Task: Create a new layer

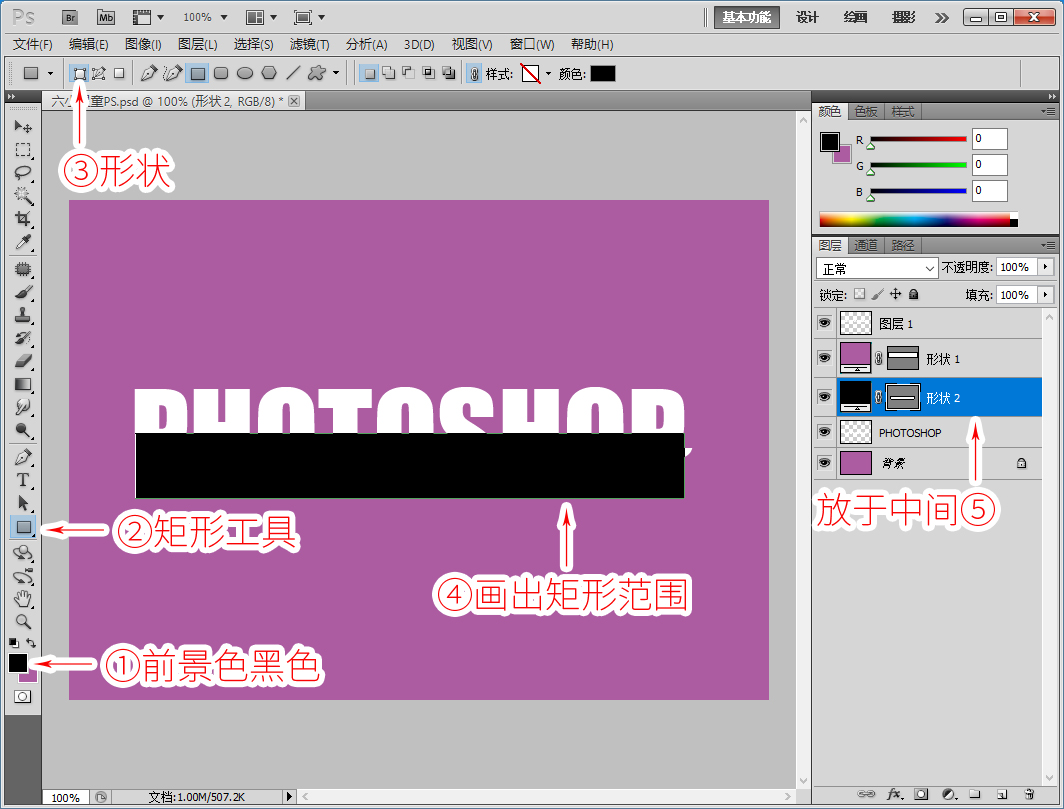Action: coord(1002,793)
